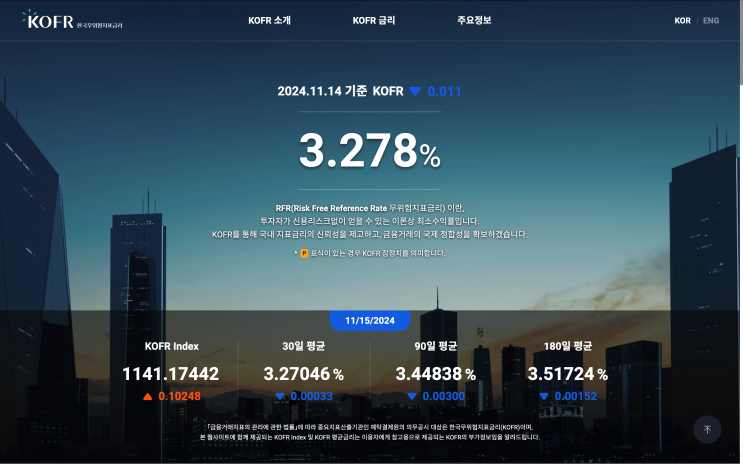Click the page vertical scrollbar
The image size is (743, 464).
coord(741,43)
